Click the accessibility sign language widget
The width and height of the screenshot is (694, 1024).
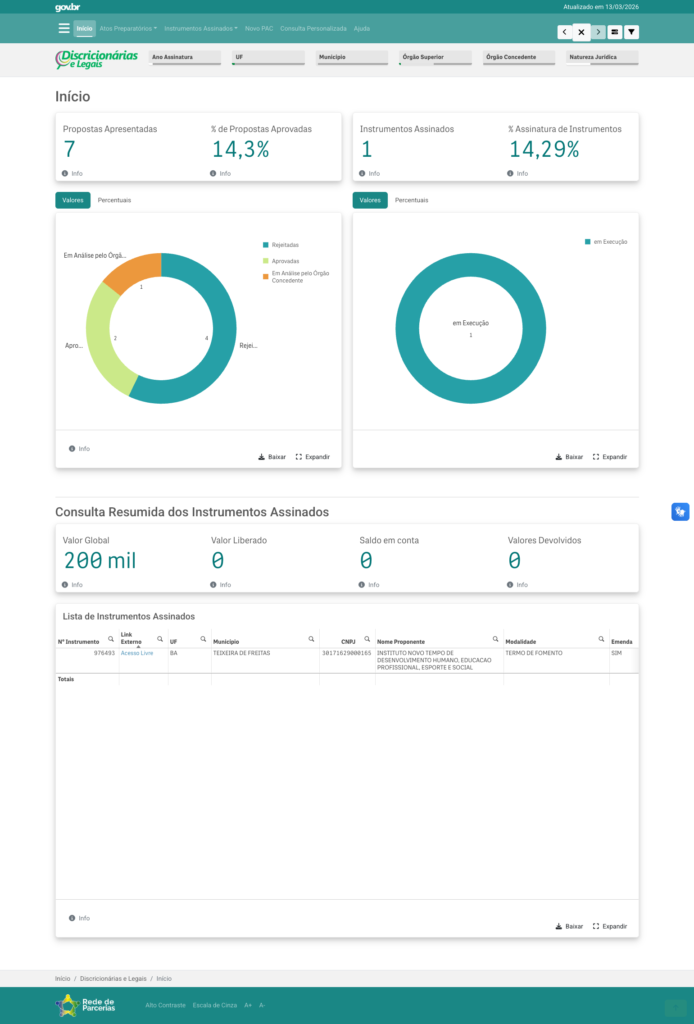(x=680, y=512)
